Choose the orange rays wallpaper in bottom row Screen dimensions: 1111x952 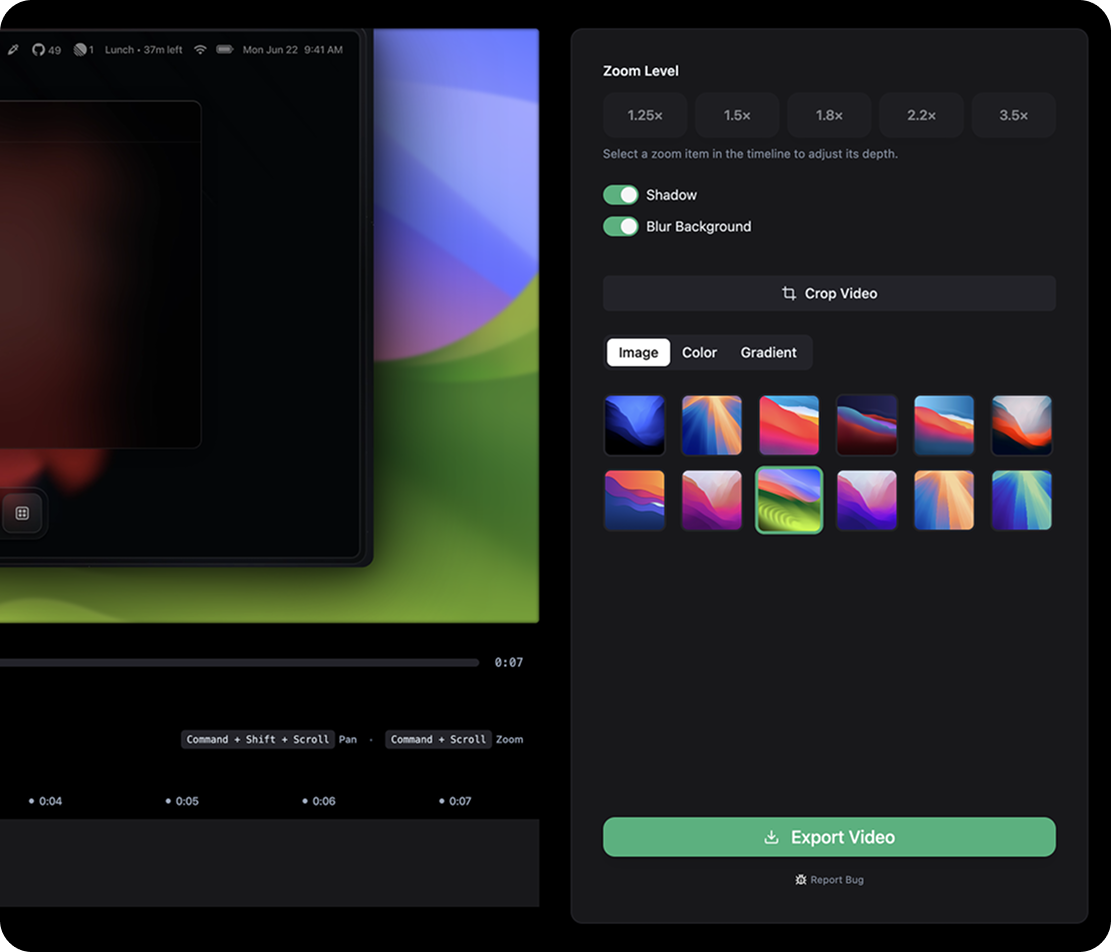[944, 500]
